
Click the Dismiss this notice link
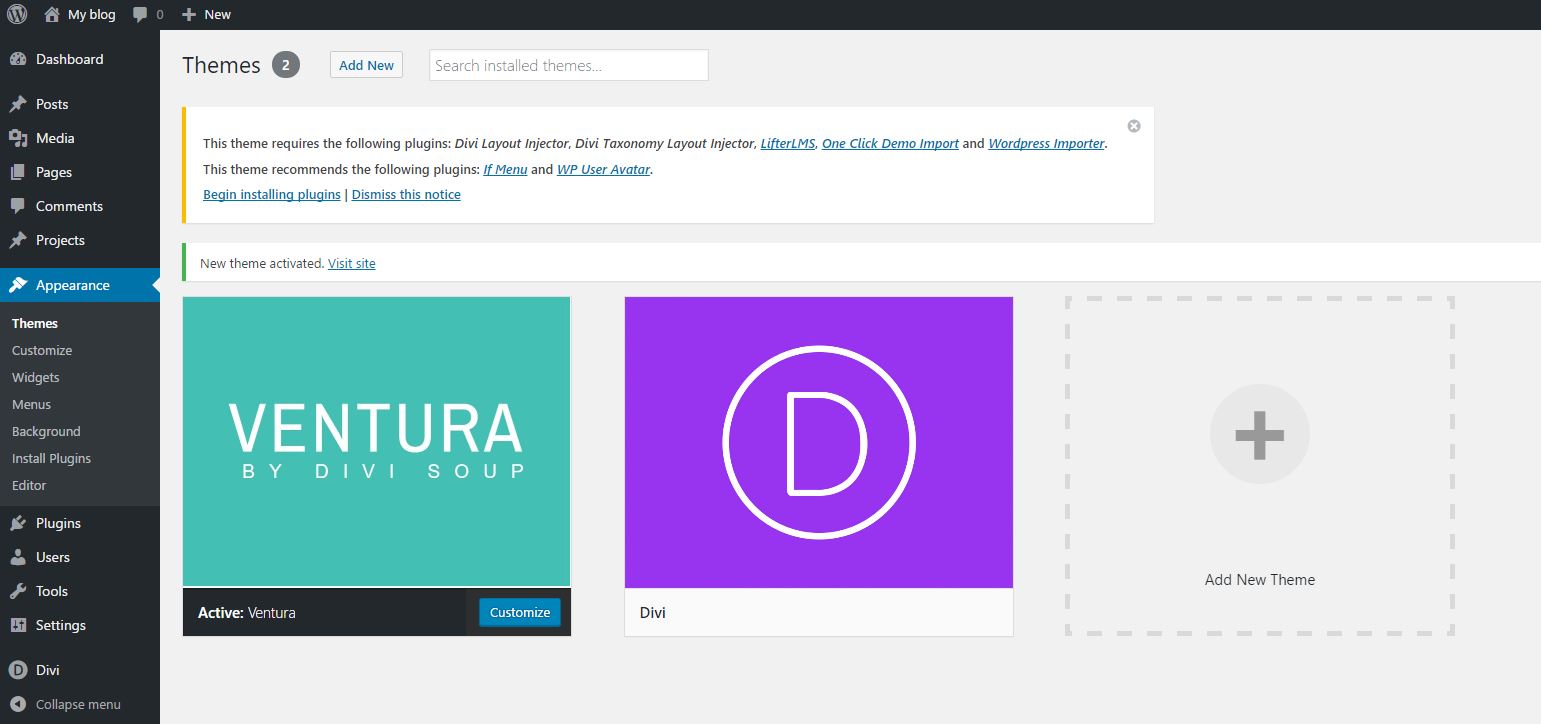tap(406, 194)
